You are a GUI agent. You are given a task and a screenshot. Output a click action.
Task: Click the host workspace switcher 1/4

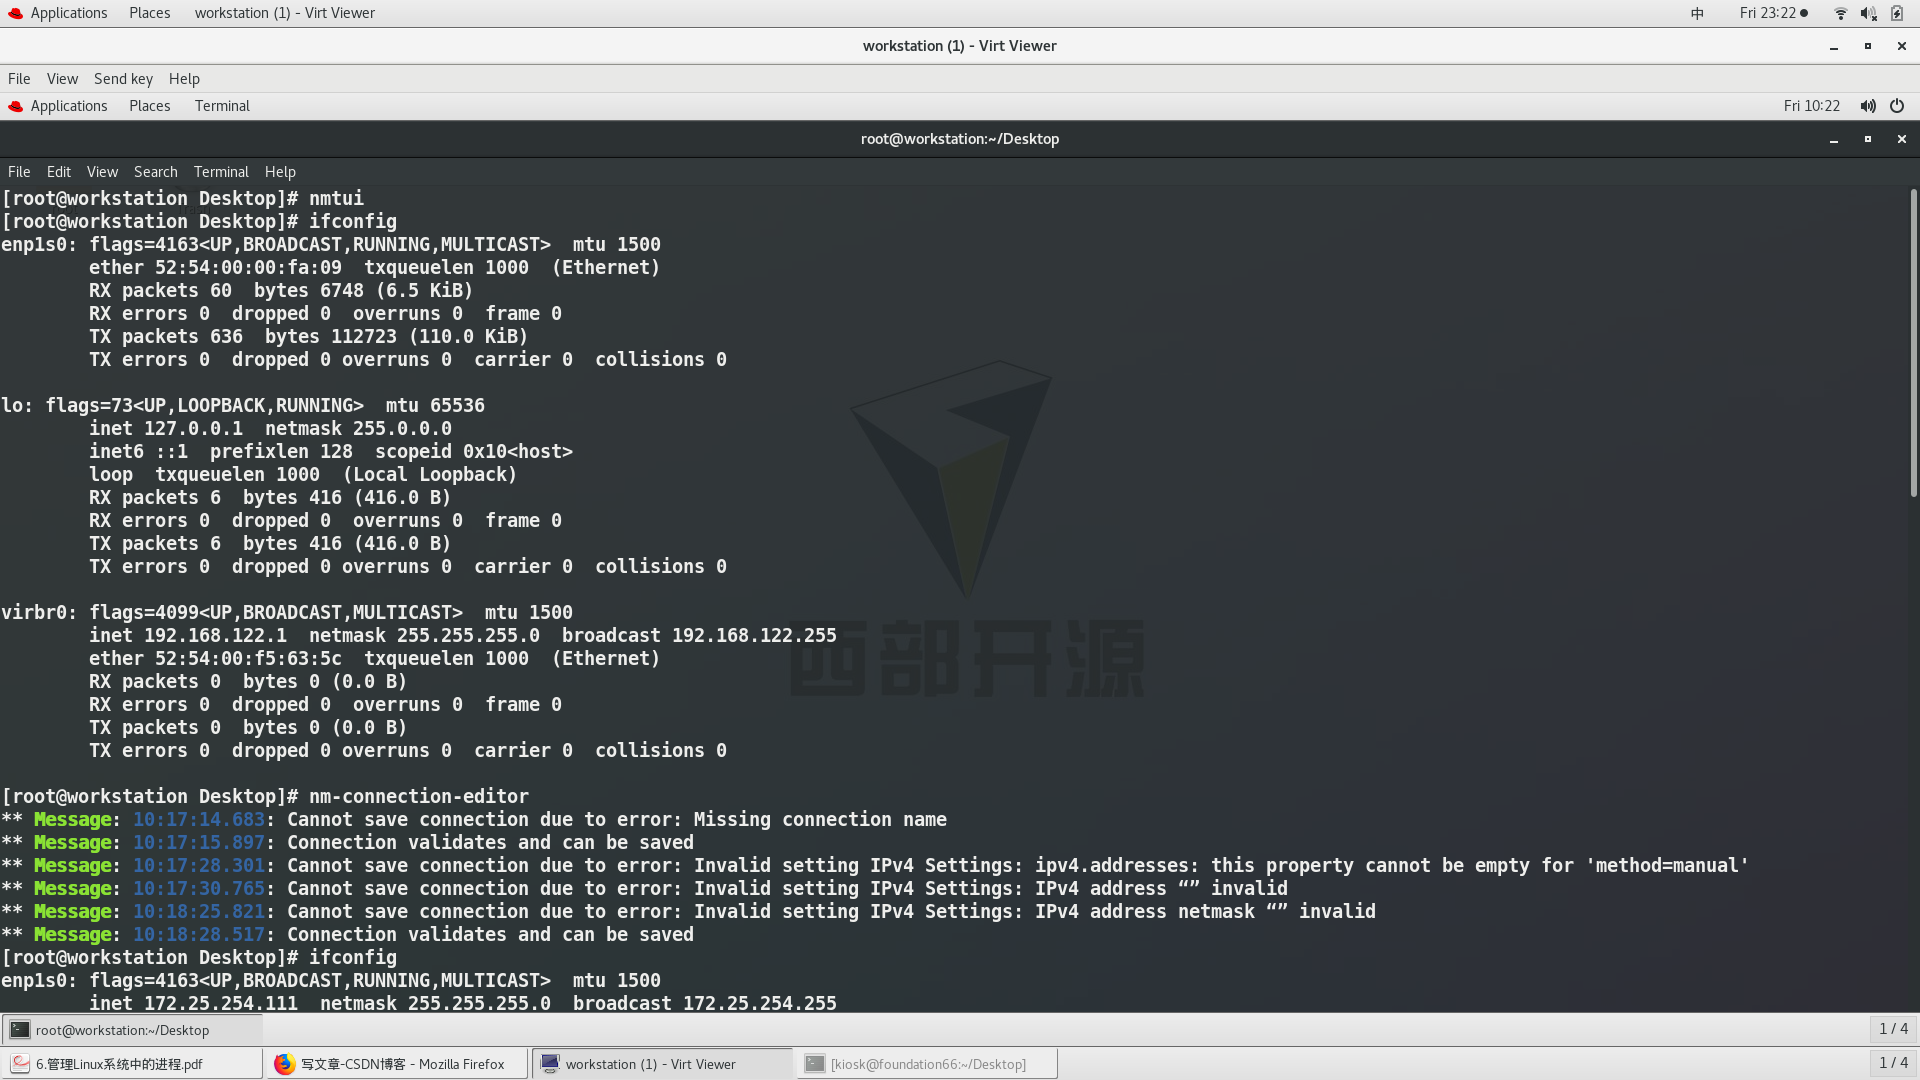pos(1893,1063)
